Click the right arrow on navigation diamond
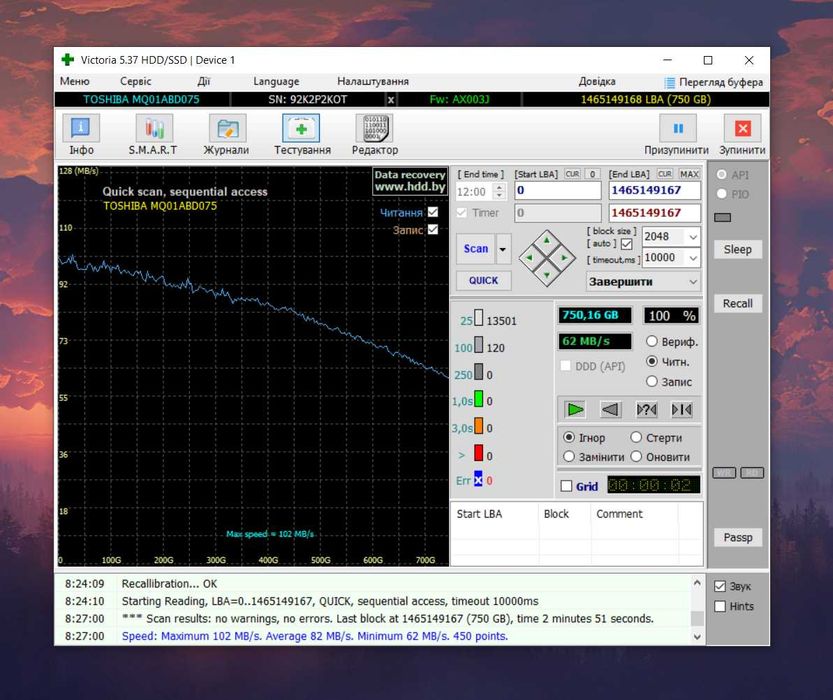 tap(564, 258)
